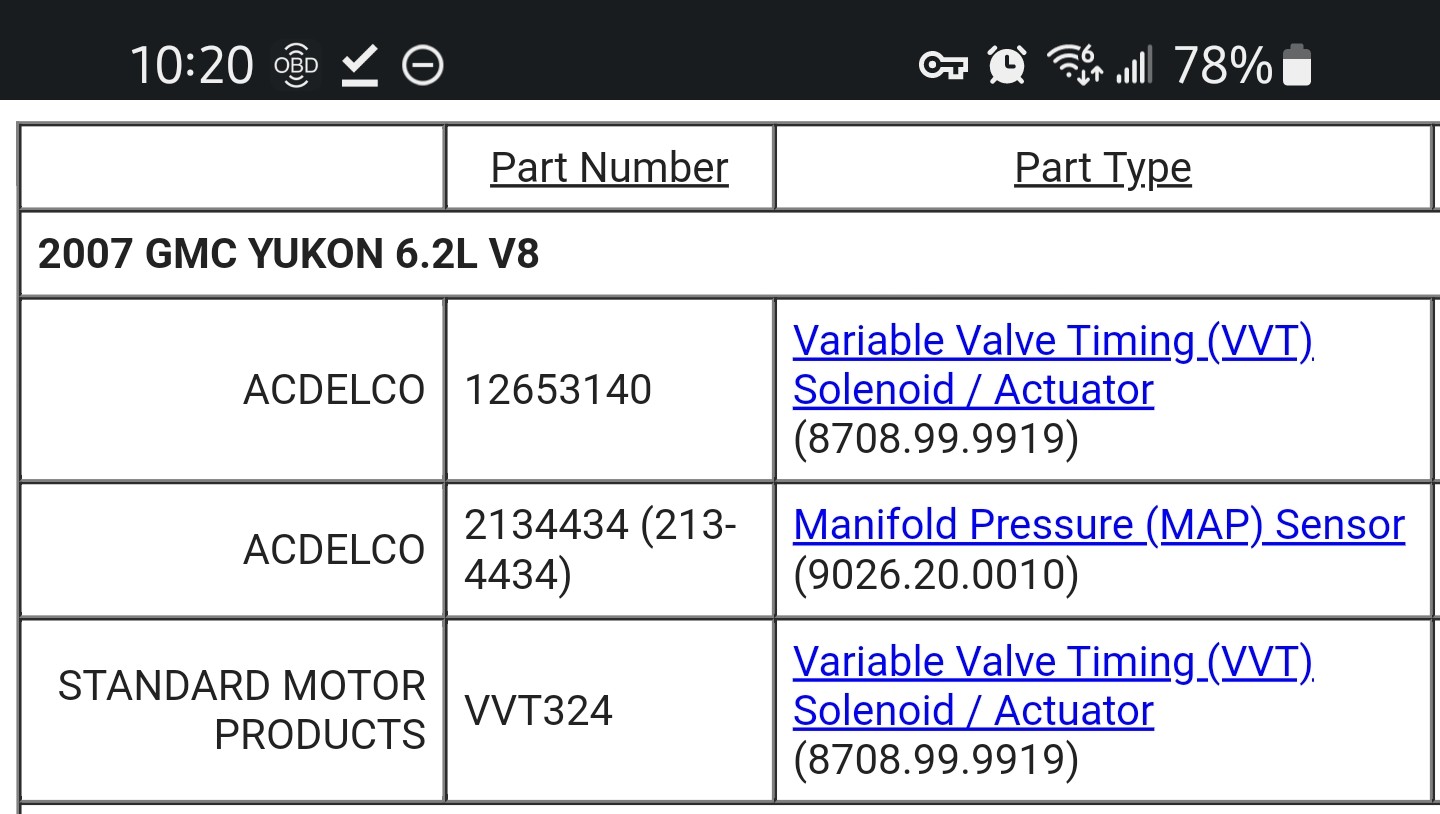The image size is (1440, 814).
Task: Tap the VPN key icon
Action: [x=943, y=67]
